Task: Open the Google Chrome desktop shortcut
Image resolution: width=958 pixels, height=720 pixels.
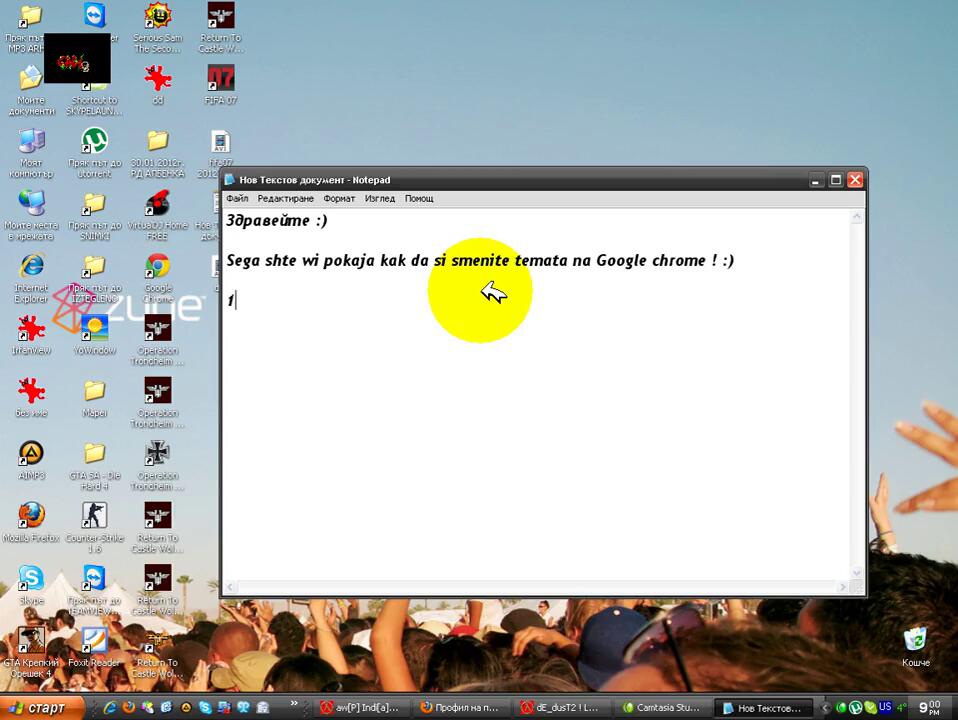Action: tap(157, 267)
